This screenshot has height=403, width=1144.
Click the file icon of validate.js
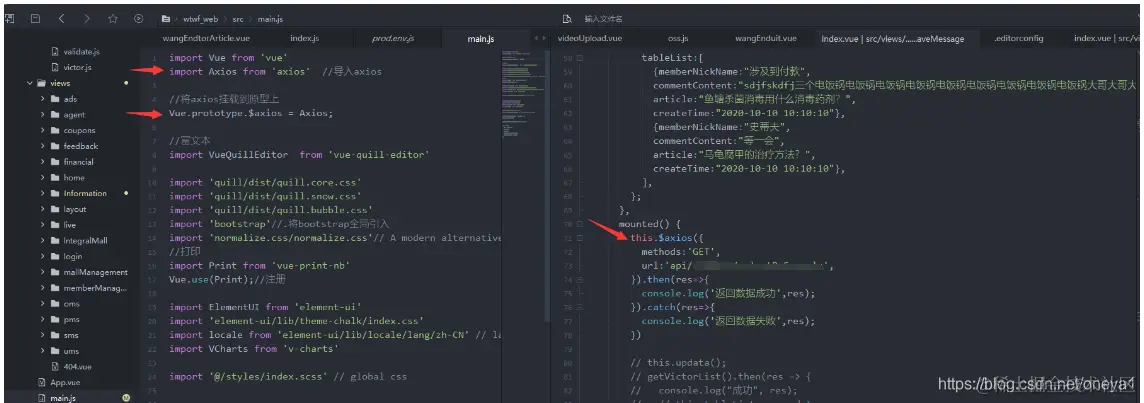click(55, 51)
